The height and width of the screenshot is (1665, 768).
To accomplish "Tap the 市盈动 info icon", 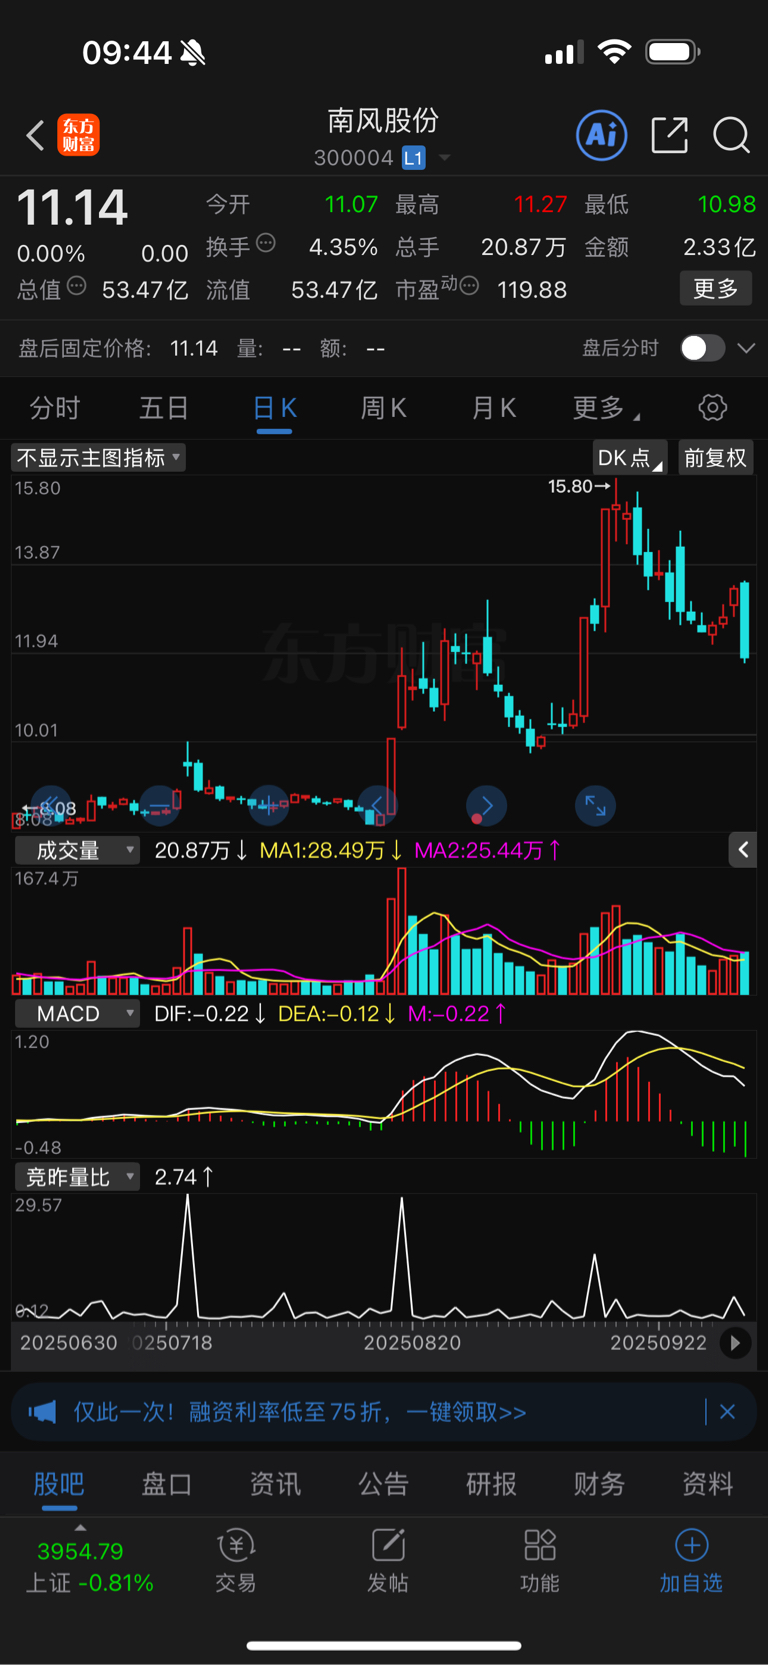I will pyautogui.click(x=468, y=286).
